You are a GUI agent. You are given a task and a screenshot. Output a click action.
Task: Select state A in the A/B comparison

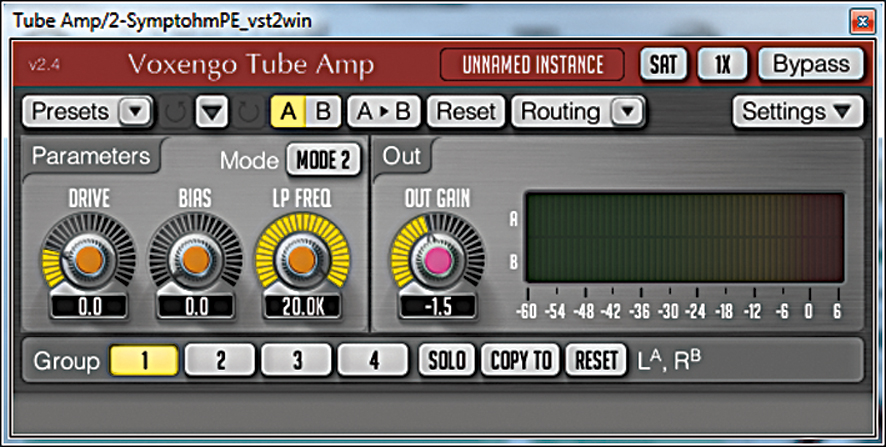(288, 111)
